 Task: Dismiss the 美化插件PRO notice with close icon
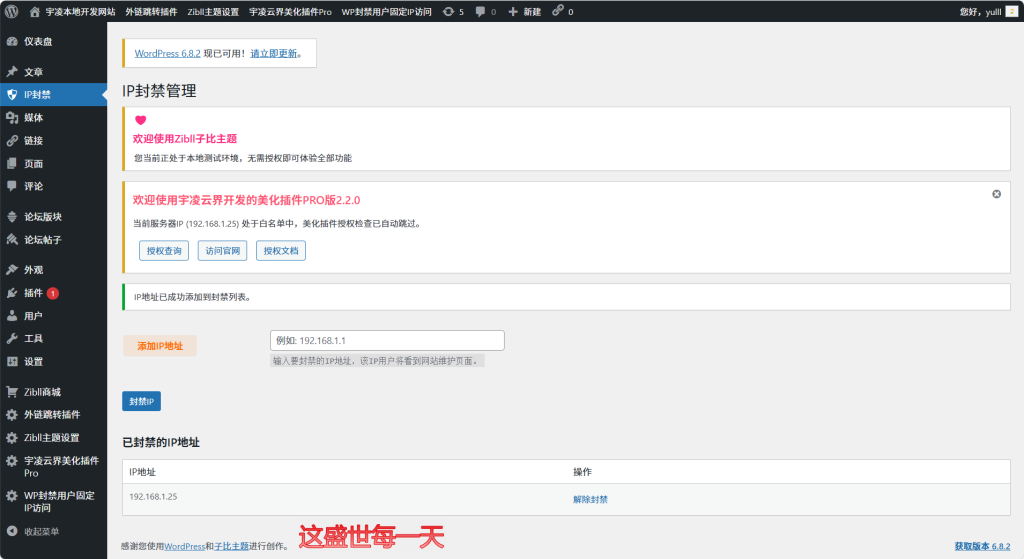997,194
